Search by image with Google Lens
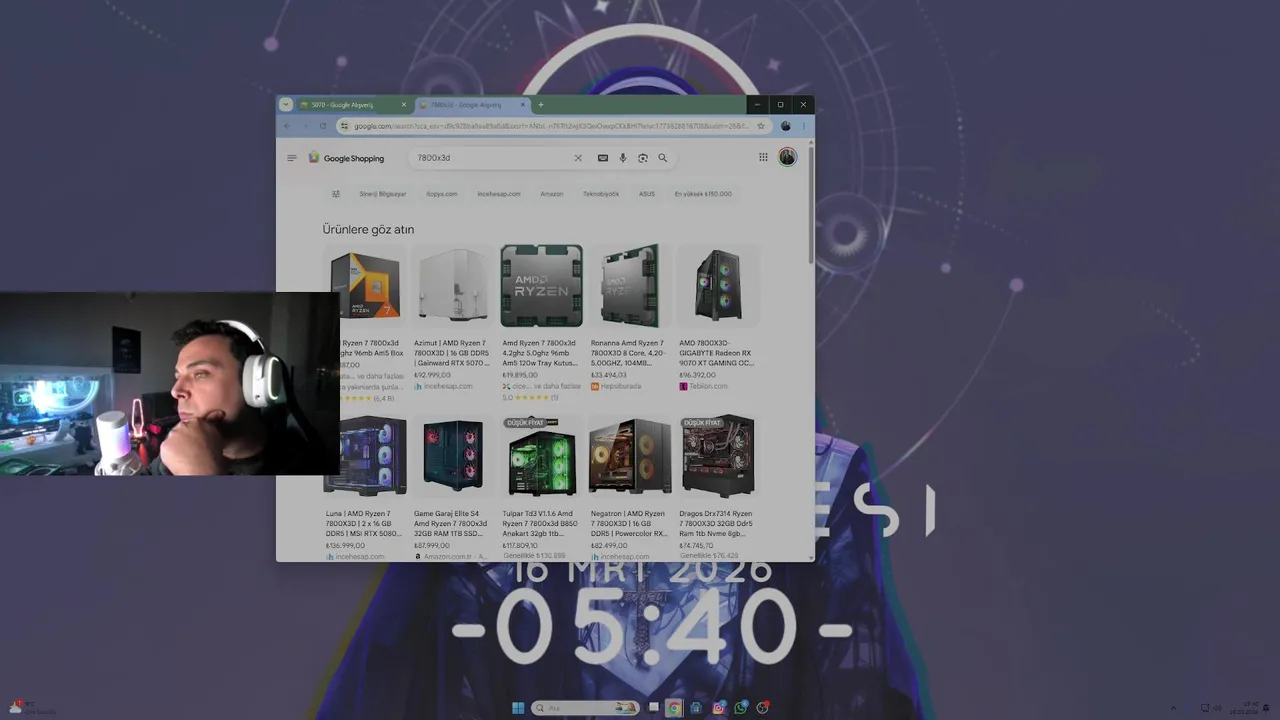Image resolution: width=1280 pixels, height=720 pixels. click(642, 158)
